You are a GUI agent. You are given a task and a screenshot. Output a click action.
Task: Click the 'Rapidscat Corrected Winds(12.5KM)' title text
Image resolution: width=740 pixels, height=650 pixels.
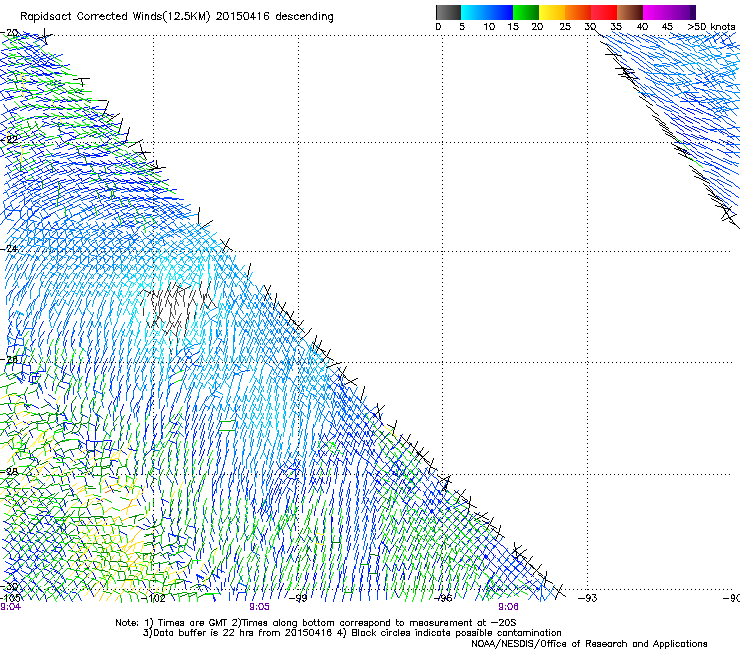click(115, 17)
